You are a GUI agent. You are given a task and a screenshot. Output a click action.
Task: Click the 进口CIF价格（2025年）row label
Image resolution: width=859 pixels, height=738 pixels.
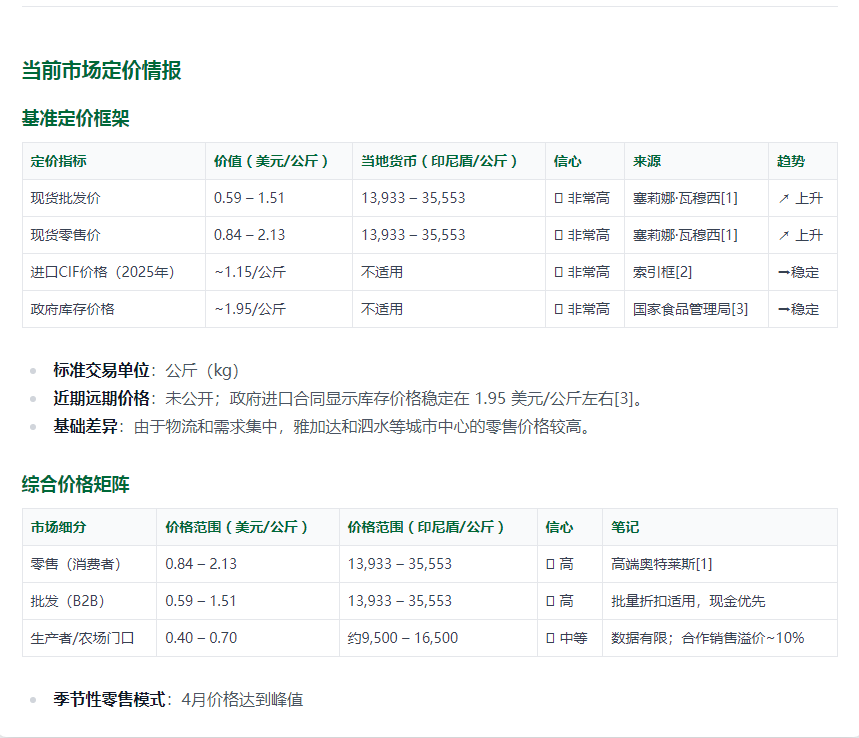coord(103,272)
